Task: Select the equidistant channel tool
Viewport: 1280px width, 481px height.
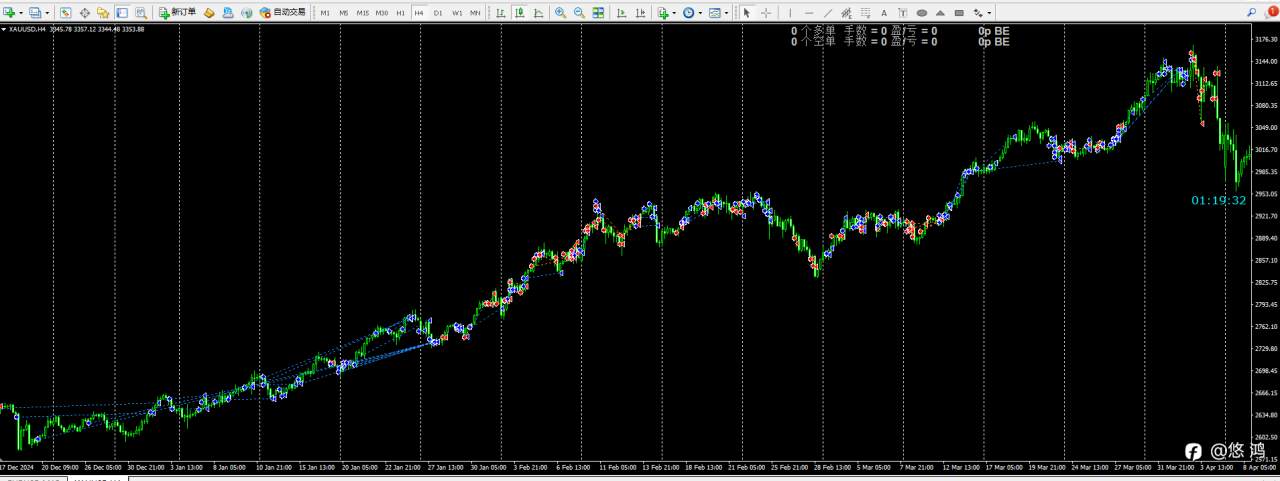Action: click(x=846, y=12)
